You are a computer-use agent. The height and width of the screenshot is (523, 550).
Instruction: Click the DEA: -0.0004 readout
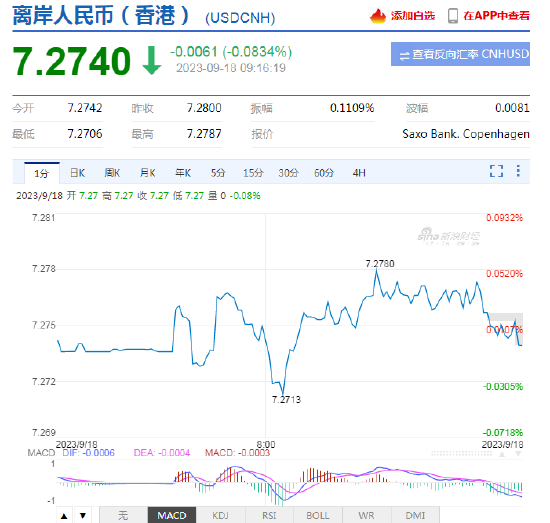[162, 453]
